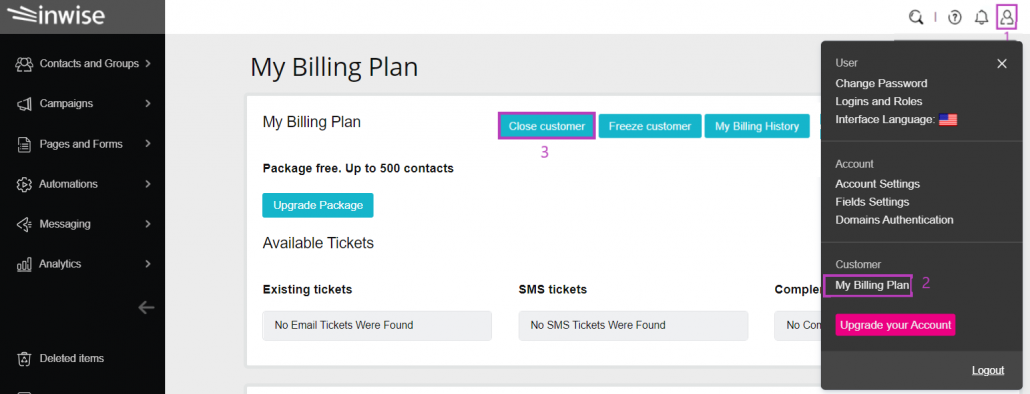Click the pink Upgrade your Account button
Screen dimensions: 1030x394
click(x=895, y=325)
